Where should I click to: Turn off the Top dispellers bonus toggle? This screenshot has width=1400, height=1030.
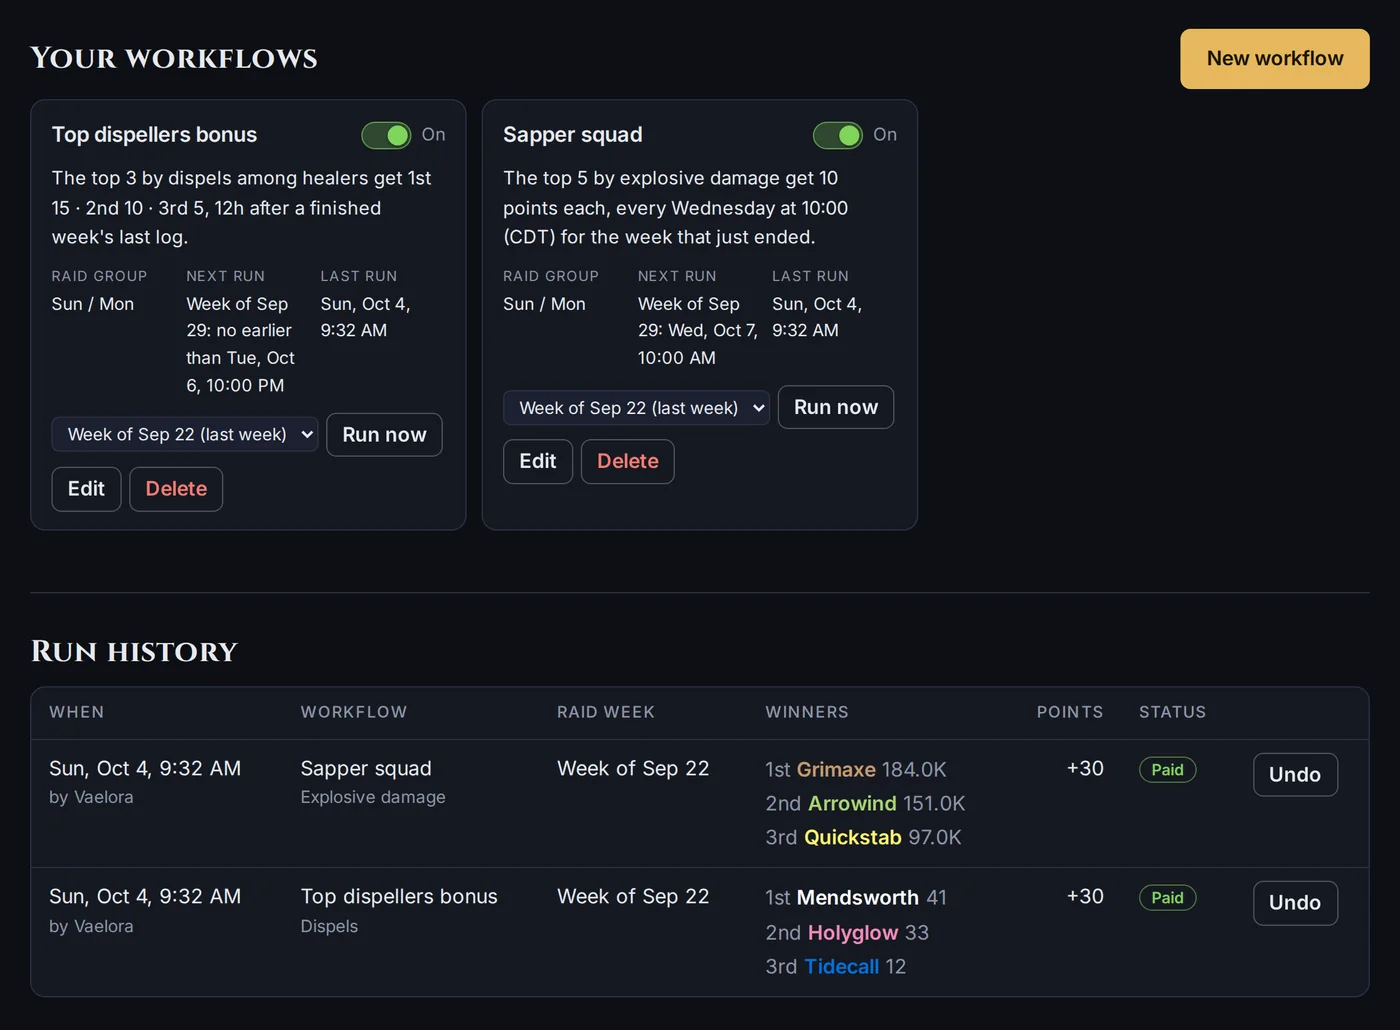click(386, 135)
